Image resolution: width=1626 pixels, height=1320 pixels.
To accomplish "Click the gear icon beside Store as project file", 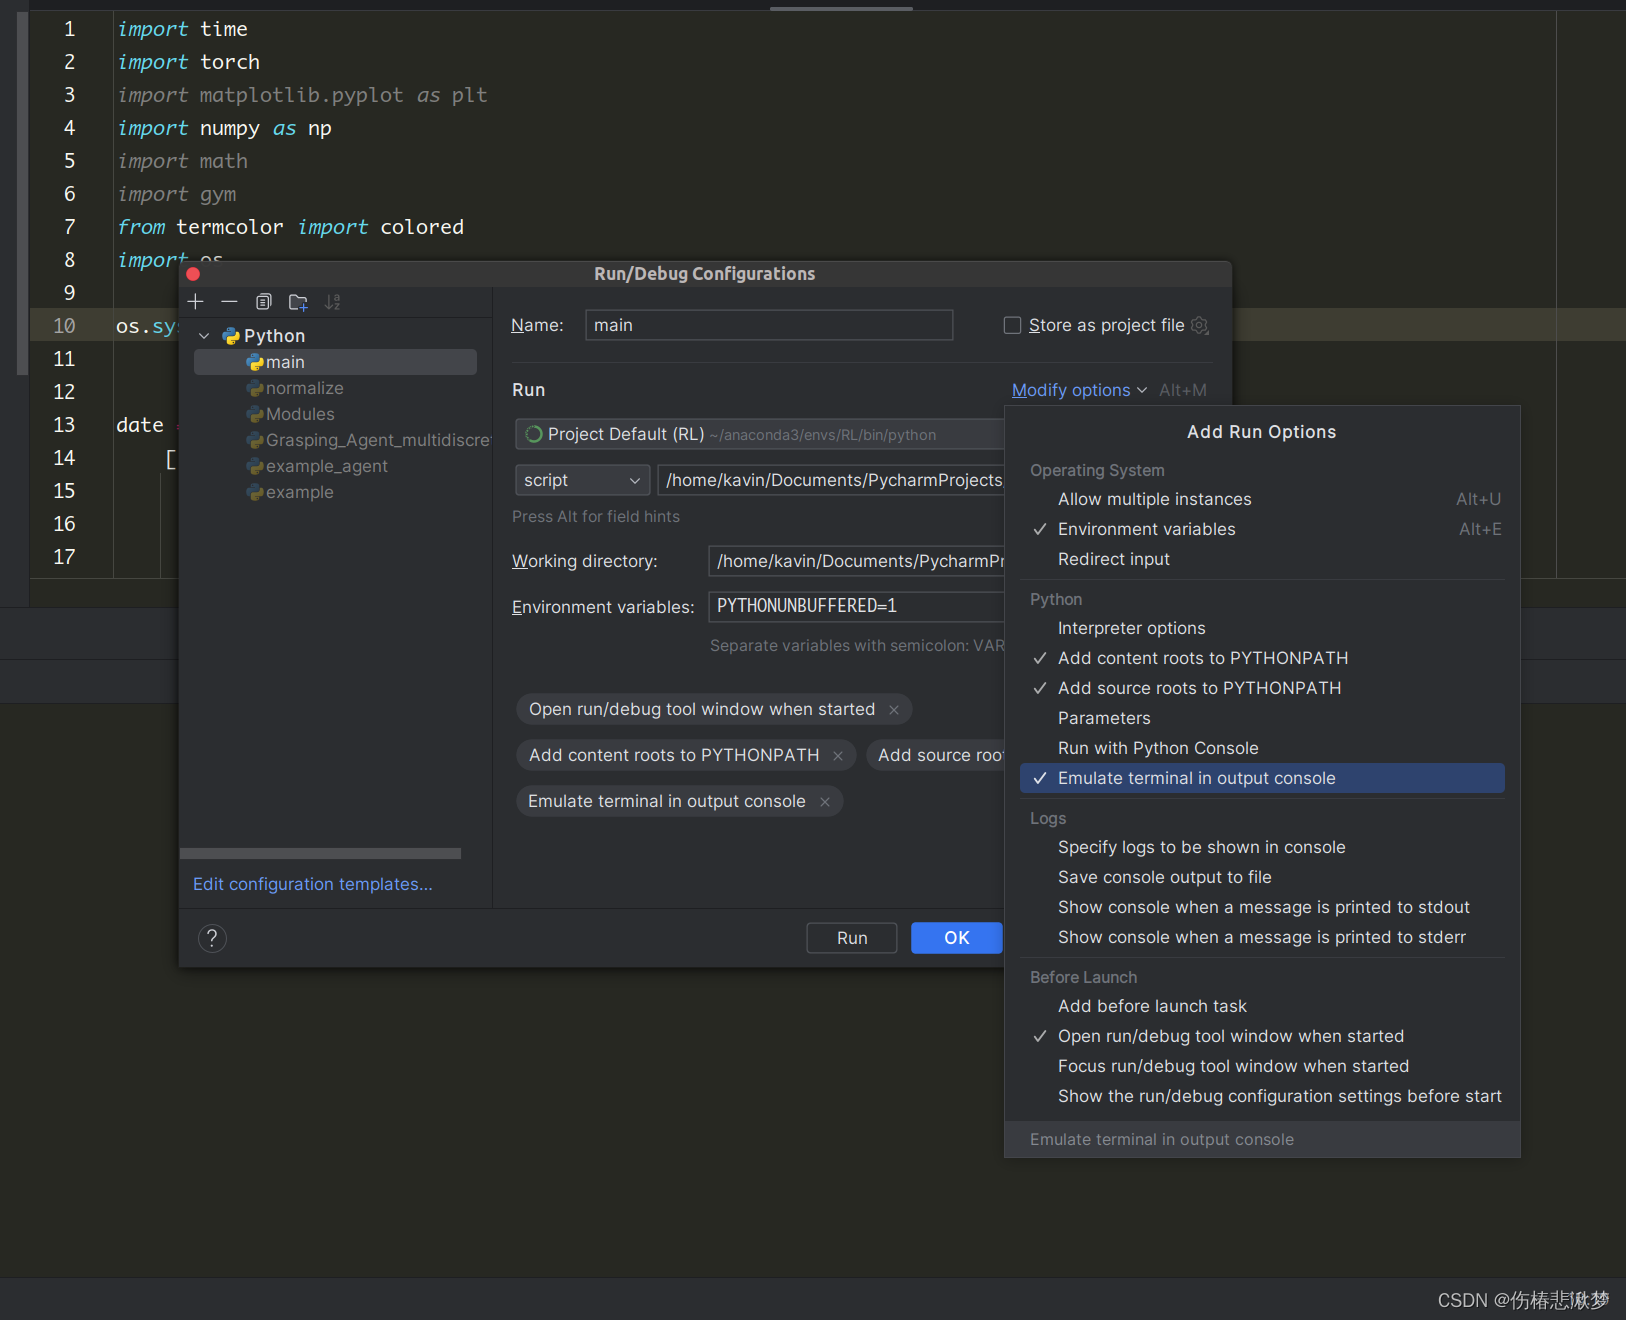I will (x=1199, y=325).
